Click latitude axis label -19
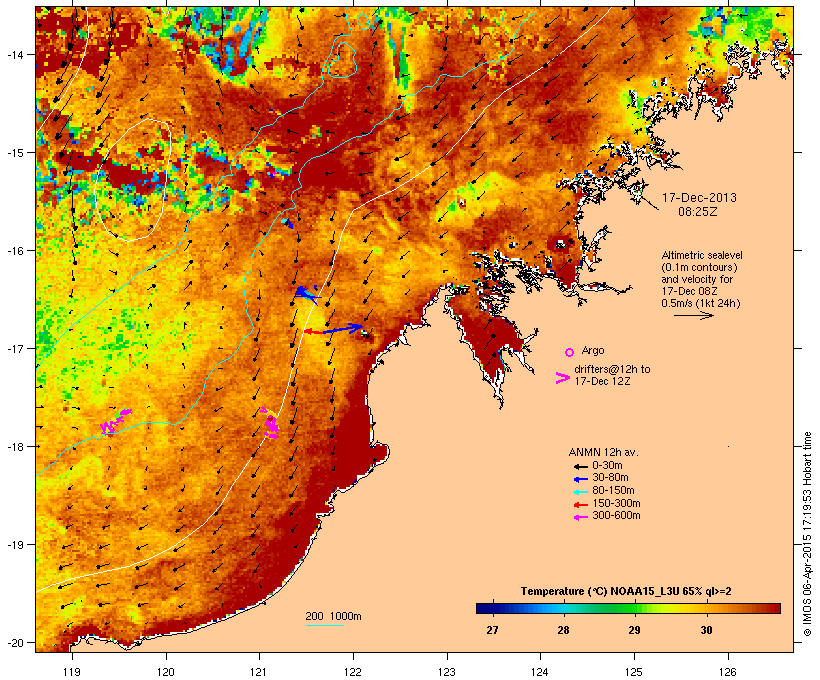Viewport: 820px width, 680px height. coord(14,545)
